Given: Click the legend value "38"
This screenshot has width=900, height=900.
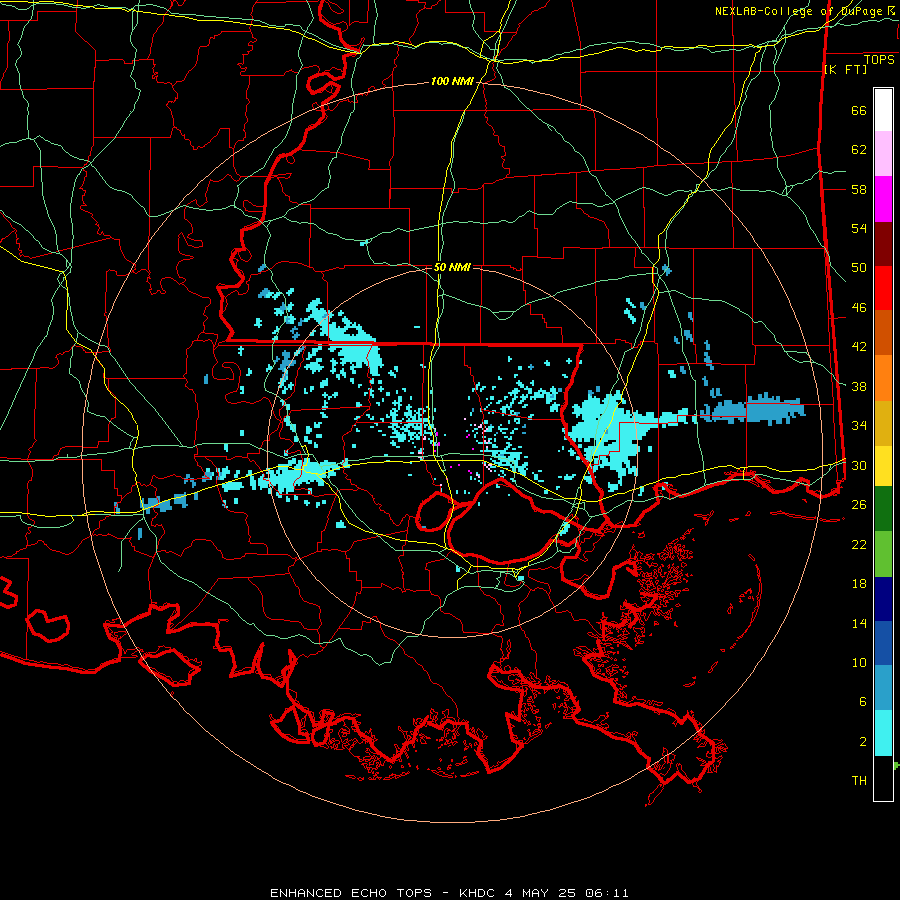Looking at the screenshot, I should [859, 386].
